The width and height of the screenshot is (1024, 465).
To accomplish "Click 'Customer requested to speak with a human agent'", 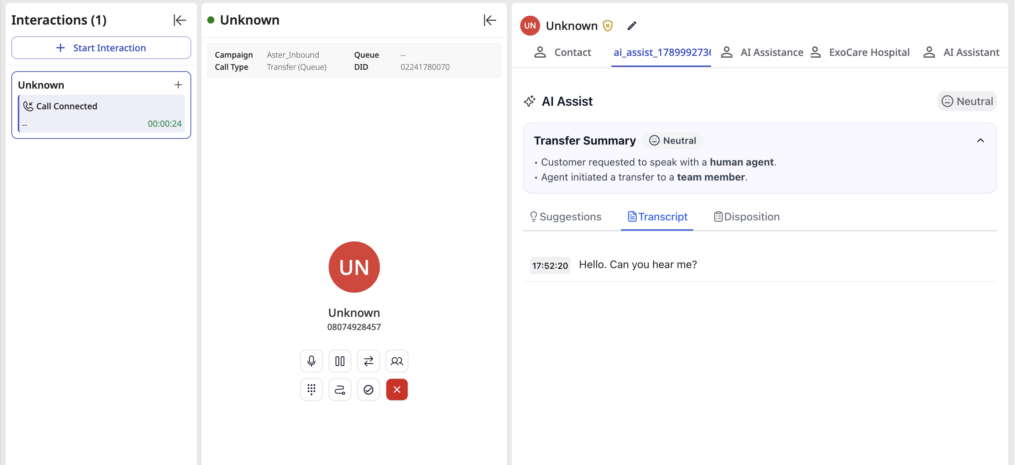I will [658, 163].
